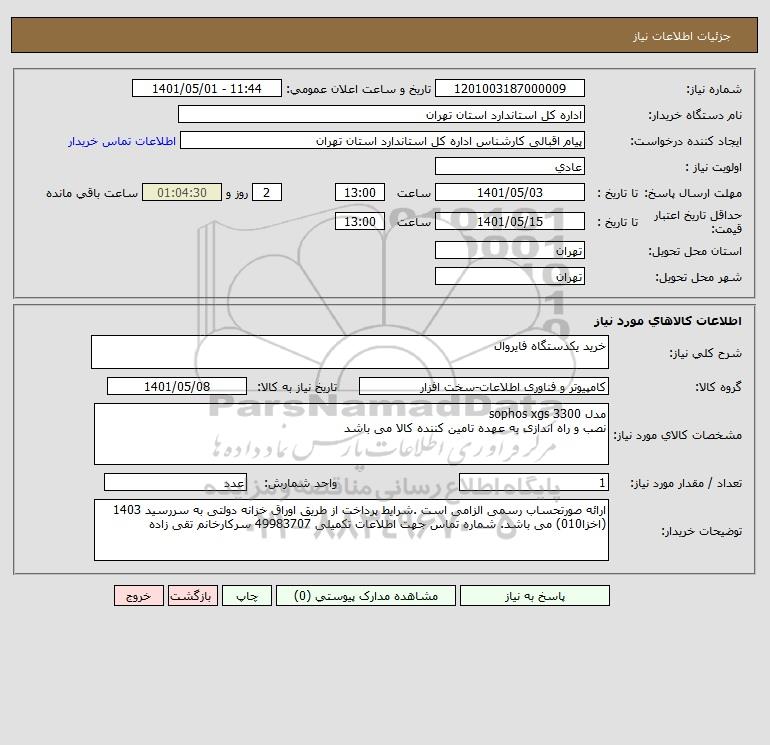Click the response deadline date 1401/05/03
This screenshot has width=770, height=745.
(510, 193)
